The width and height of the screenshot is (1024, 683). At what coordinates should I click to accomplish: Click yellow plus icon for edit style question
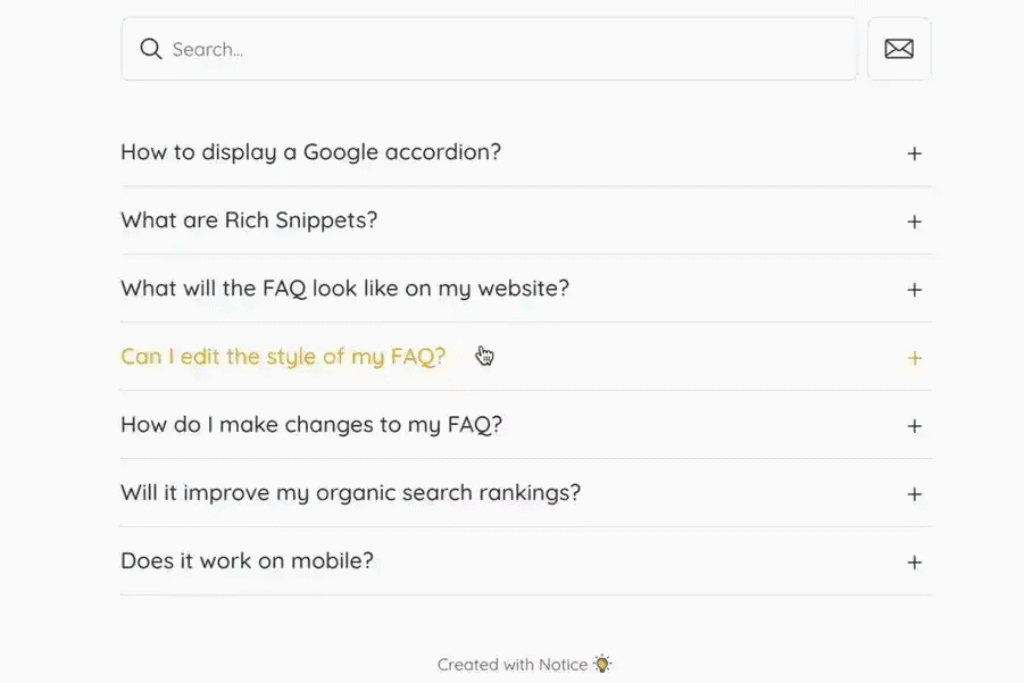tap(914, 358)
